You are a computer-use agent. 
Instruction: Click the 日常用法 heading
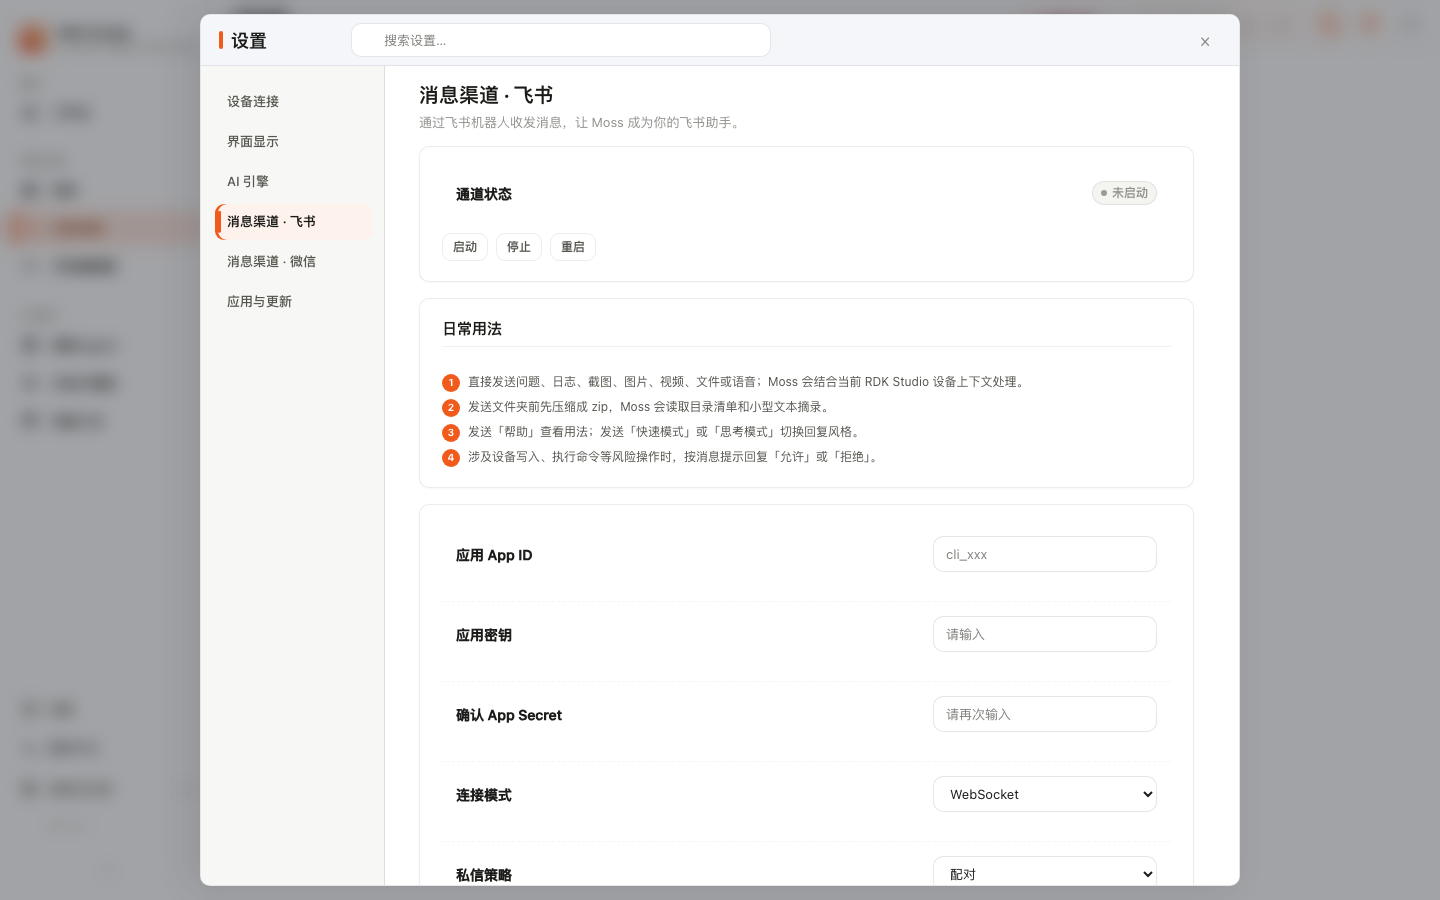[472, 329]
